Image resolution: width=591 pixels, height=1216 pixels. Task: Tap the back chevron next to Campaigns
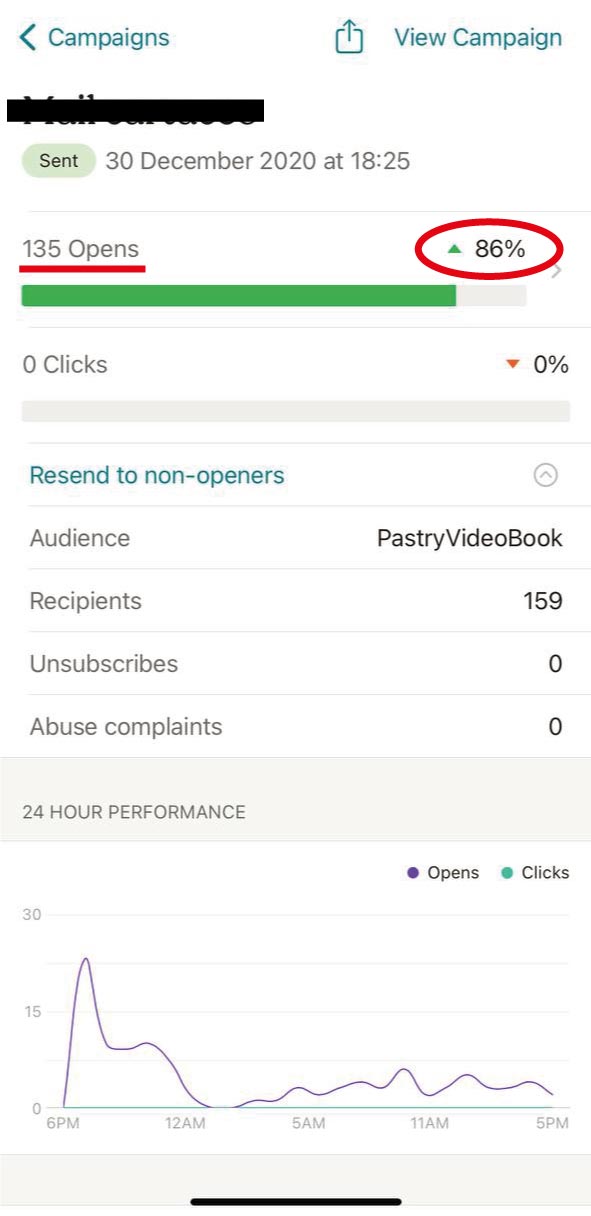(x=28, y=38)
